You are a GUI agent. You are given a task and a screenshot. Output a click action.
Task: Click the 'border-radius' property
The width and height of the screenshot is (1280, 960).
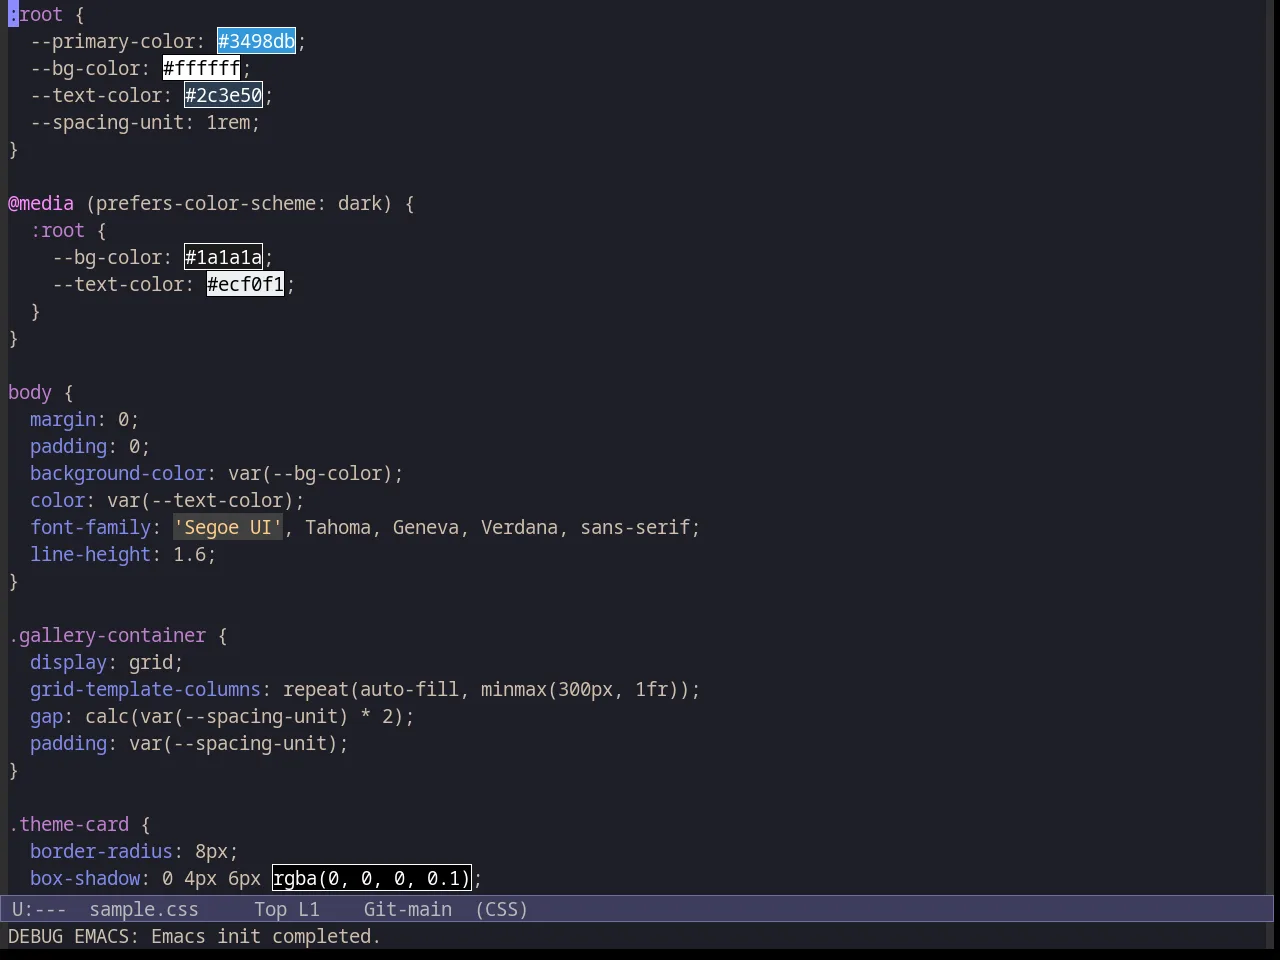tap(101, 851)
